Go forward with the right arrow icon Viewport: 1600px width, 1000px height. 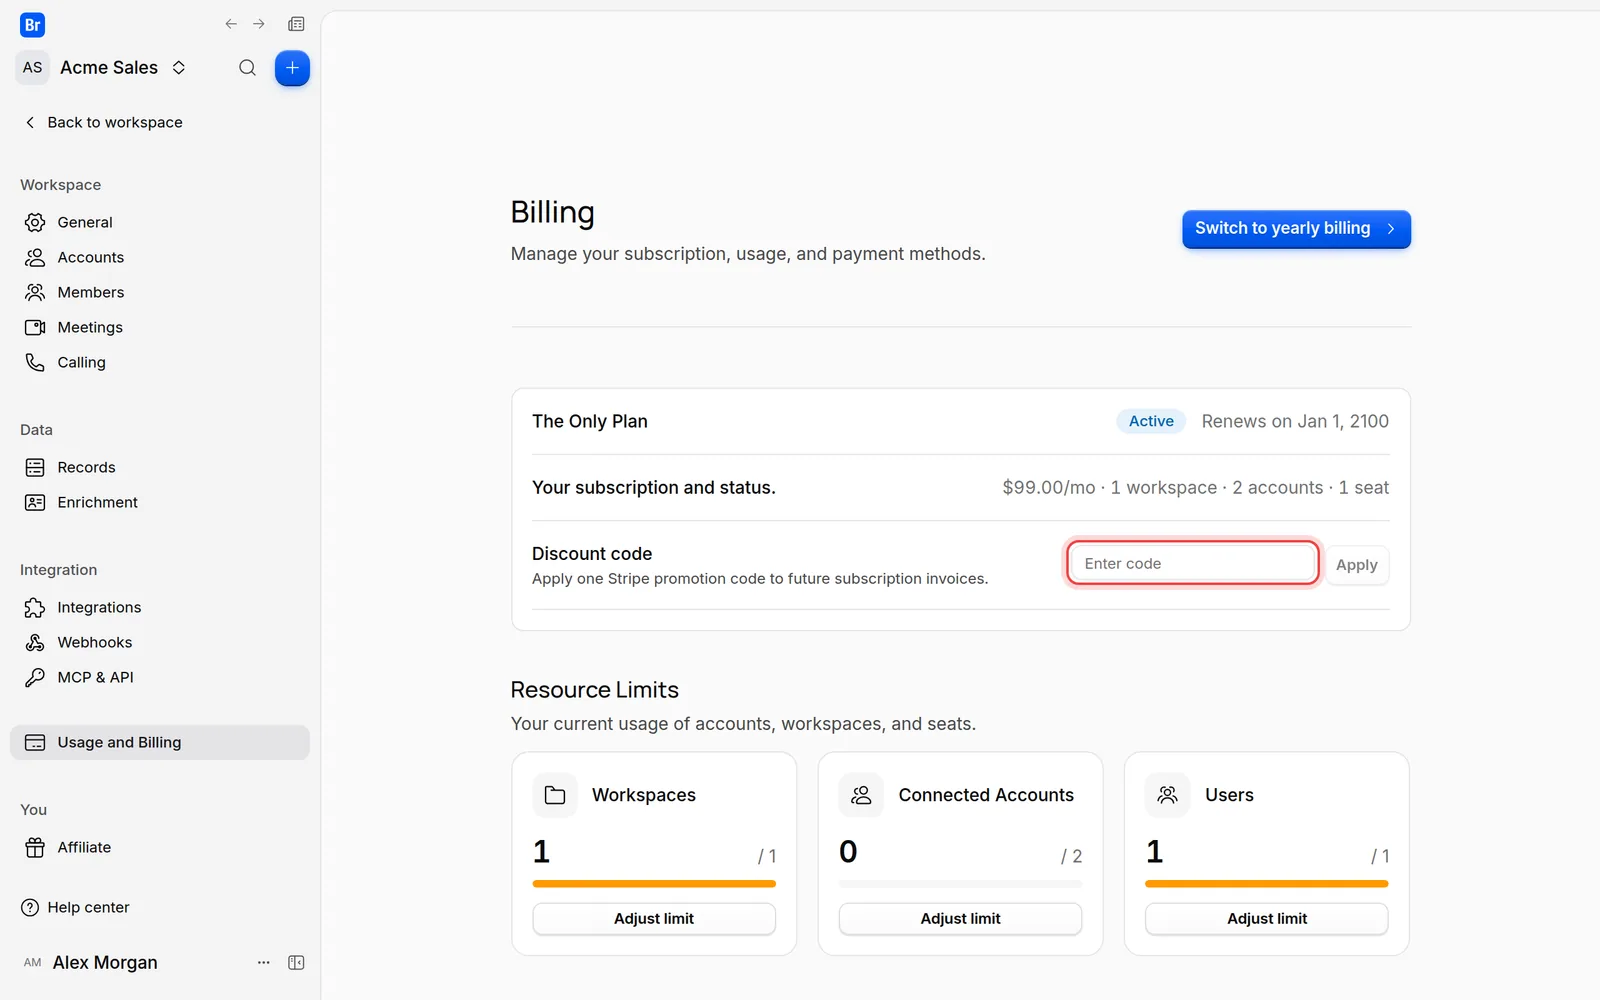(x=259, y=24)
